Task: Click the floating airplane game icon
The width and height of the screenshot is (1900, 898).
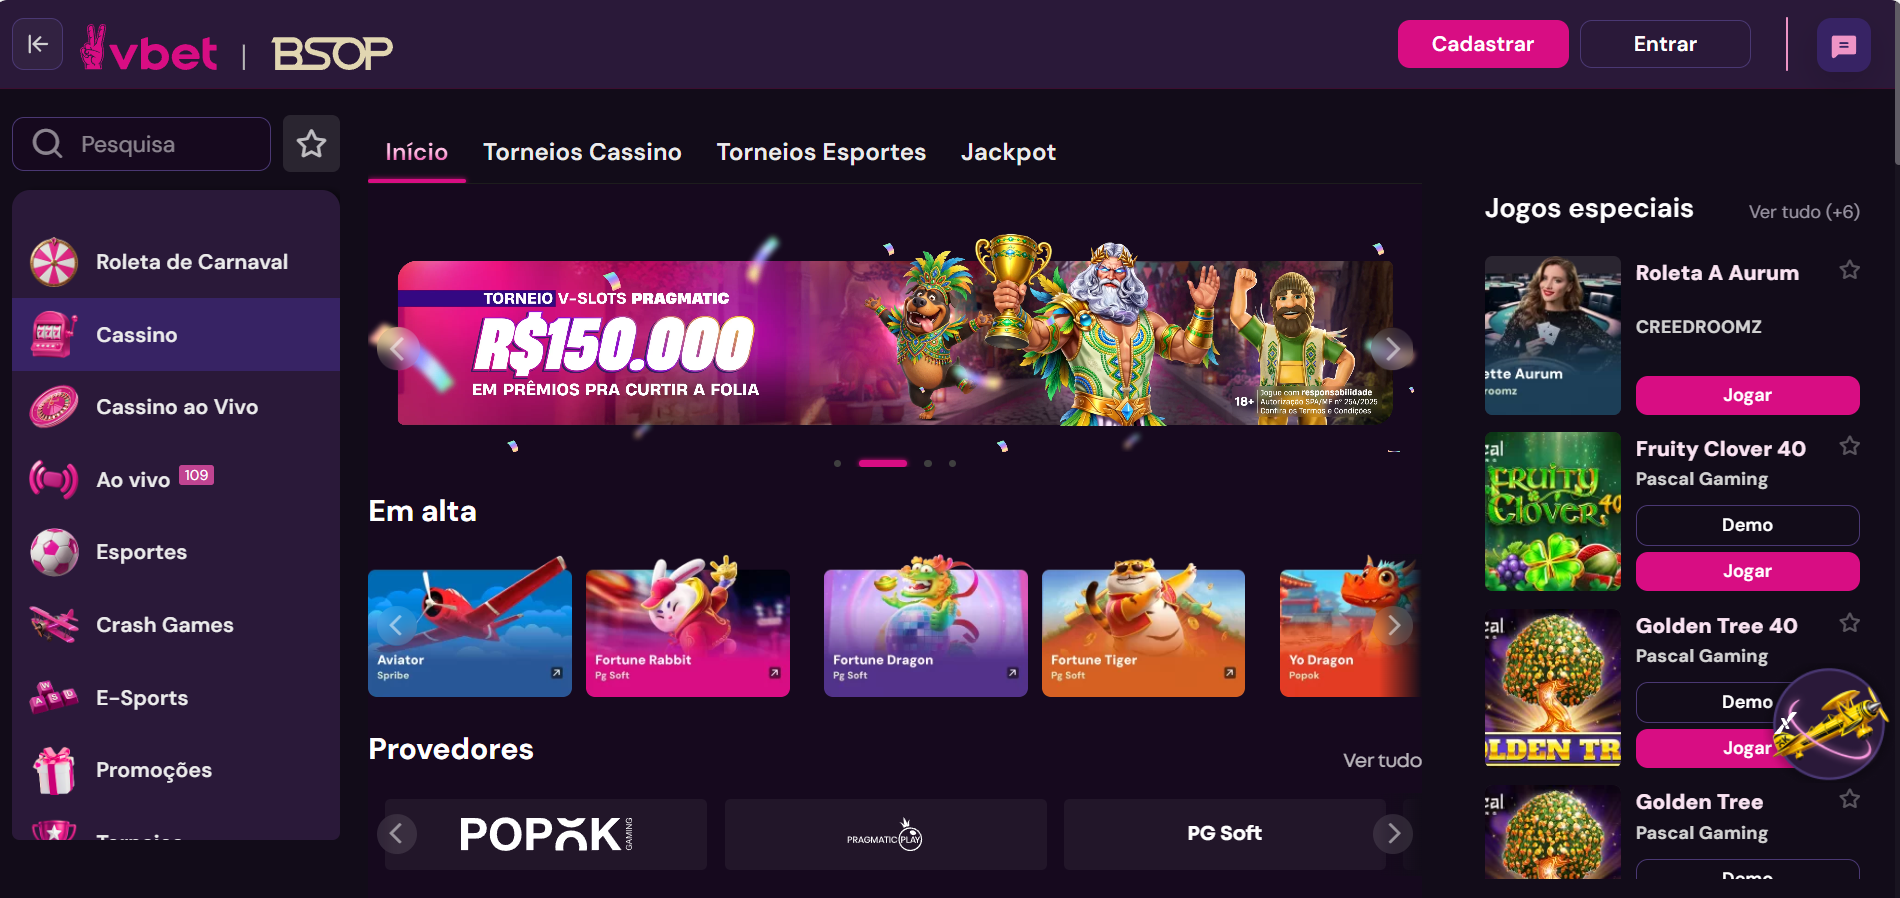Action: point(1830,724)
